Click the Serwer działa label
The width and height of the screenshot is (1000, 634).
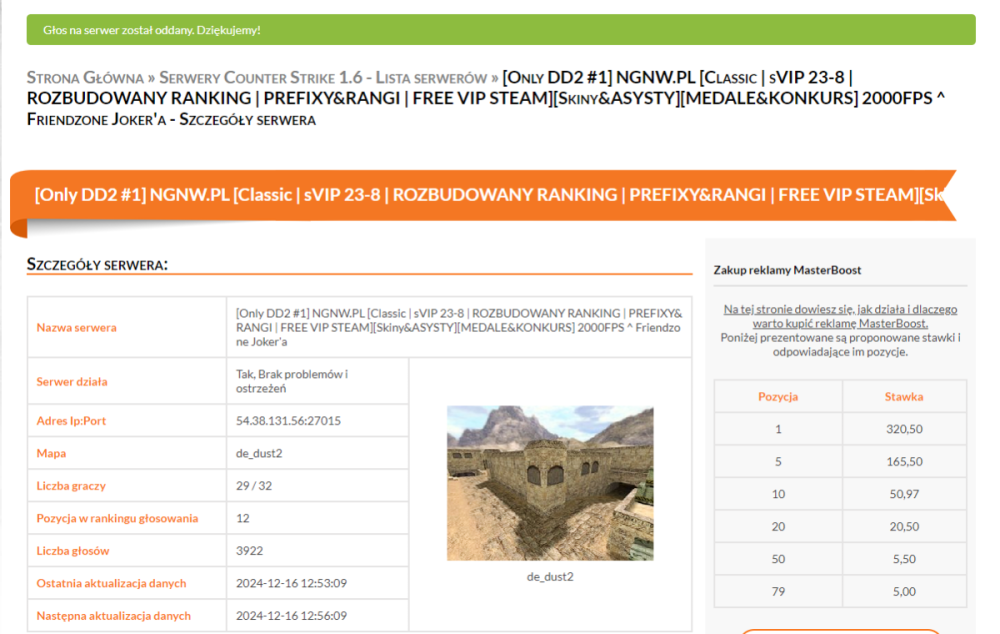pyautogui.click(x=72, y=381)
